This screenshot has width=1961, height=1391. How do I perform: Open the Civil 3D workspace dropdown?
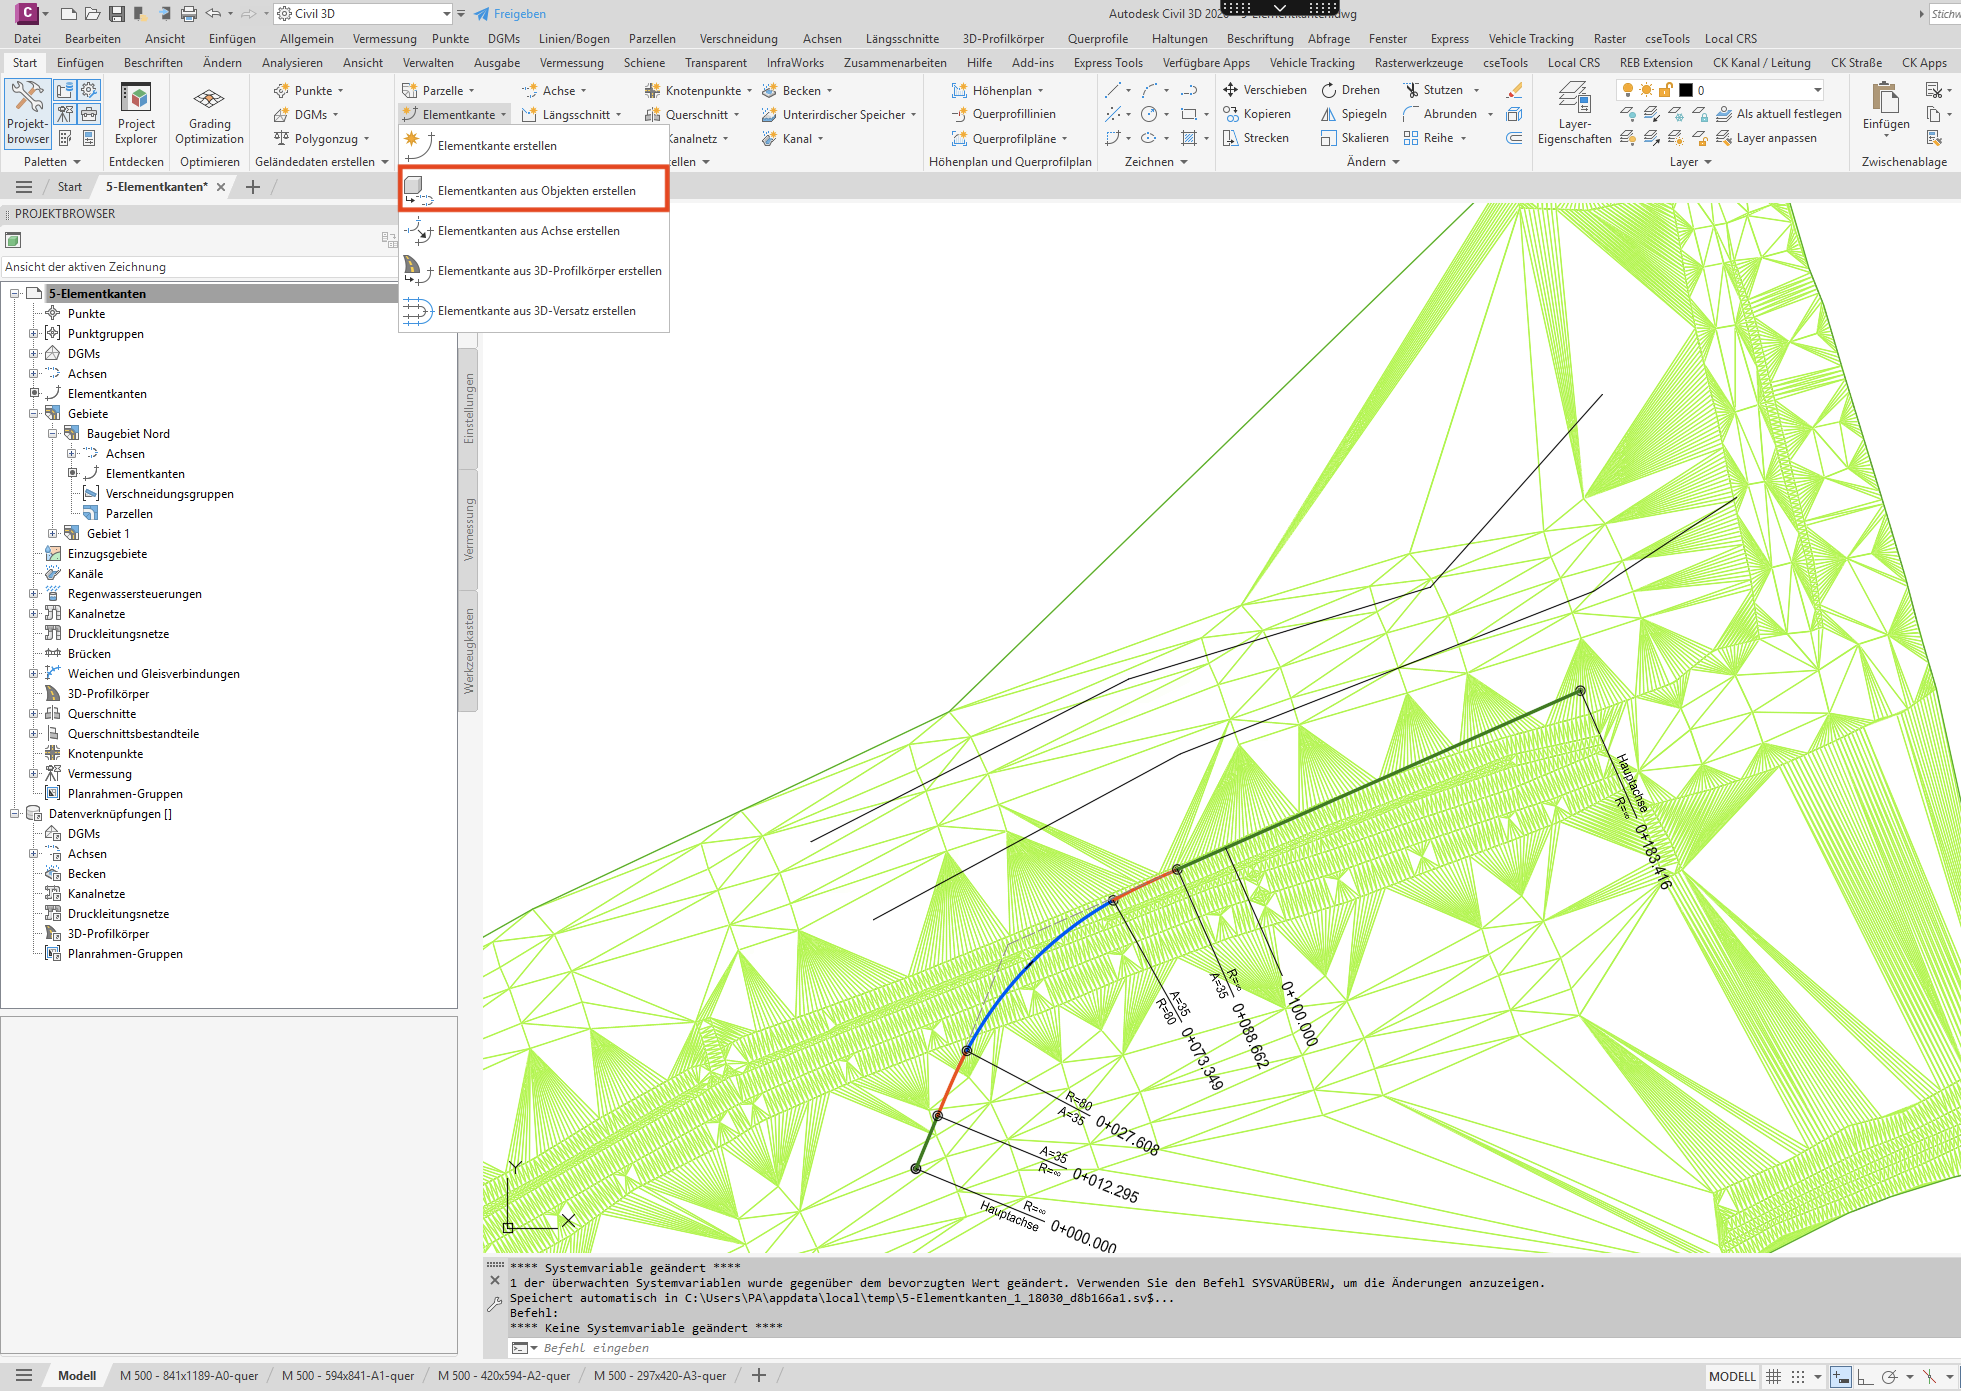pyautogui.click(x=364, y=14)
